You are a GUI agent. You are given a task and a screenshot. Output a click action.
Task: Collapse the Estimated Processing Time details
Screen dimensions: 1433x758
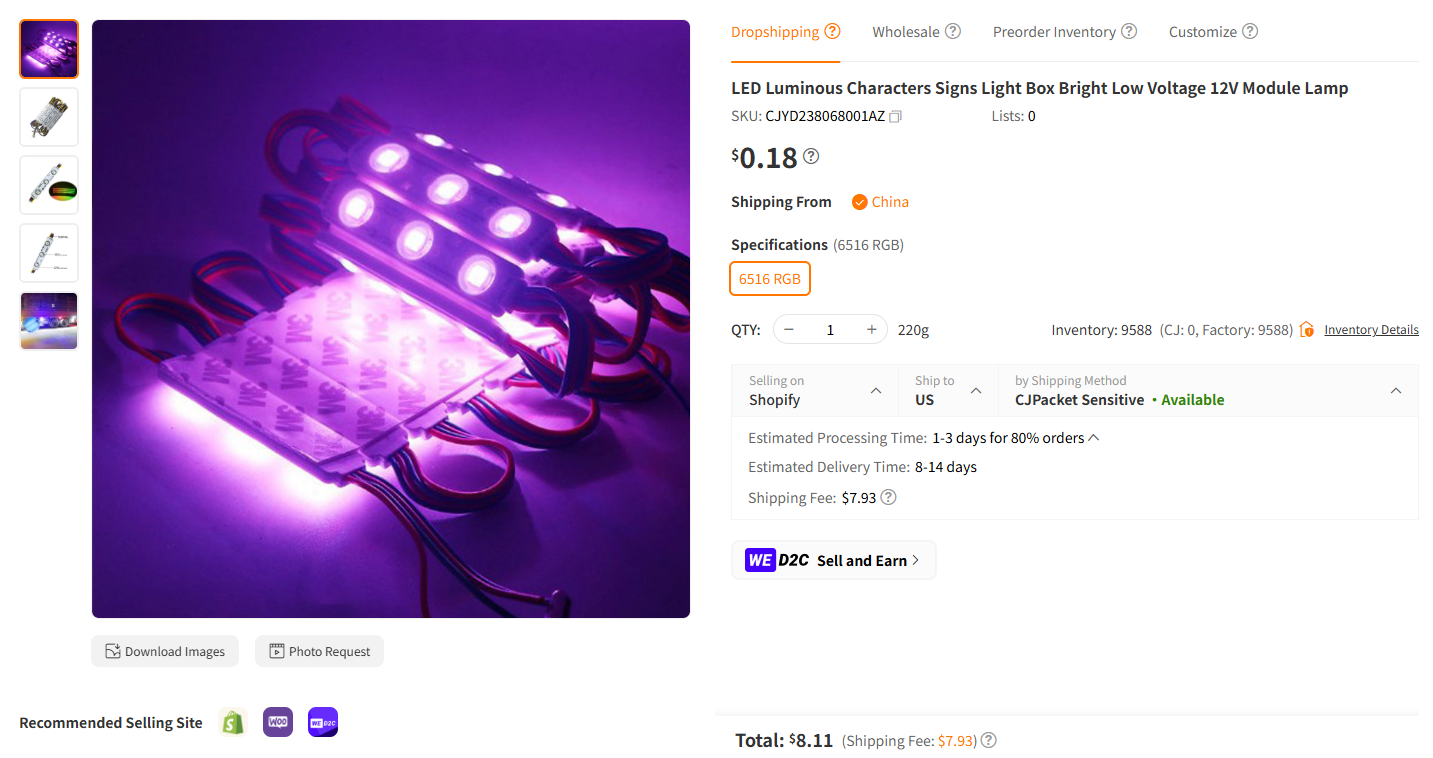click(x=1093, y=437)
